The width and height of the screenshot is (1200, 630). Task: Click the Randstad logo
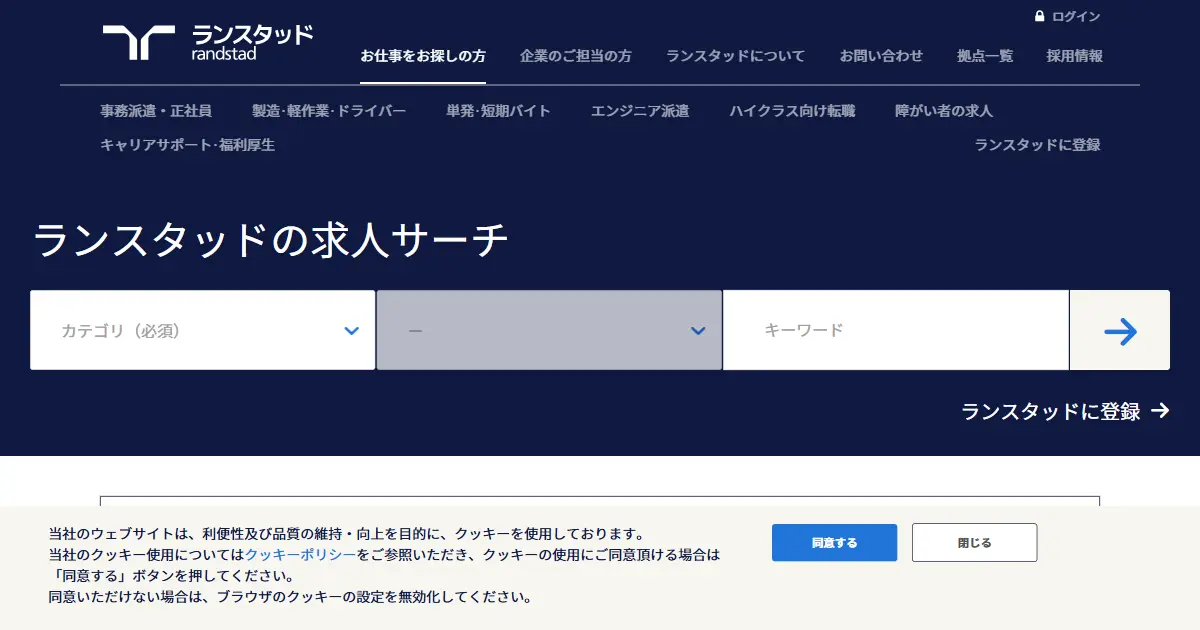[x=207, y=43]
